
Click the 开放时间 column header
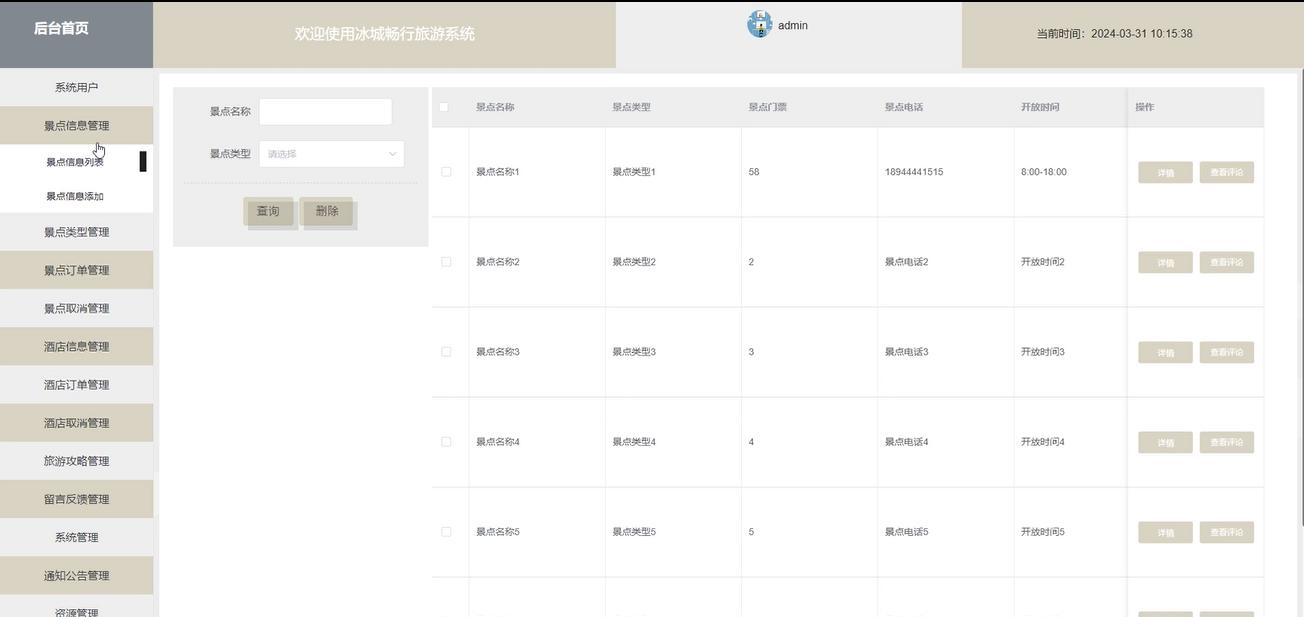tap(1040, 107)
